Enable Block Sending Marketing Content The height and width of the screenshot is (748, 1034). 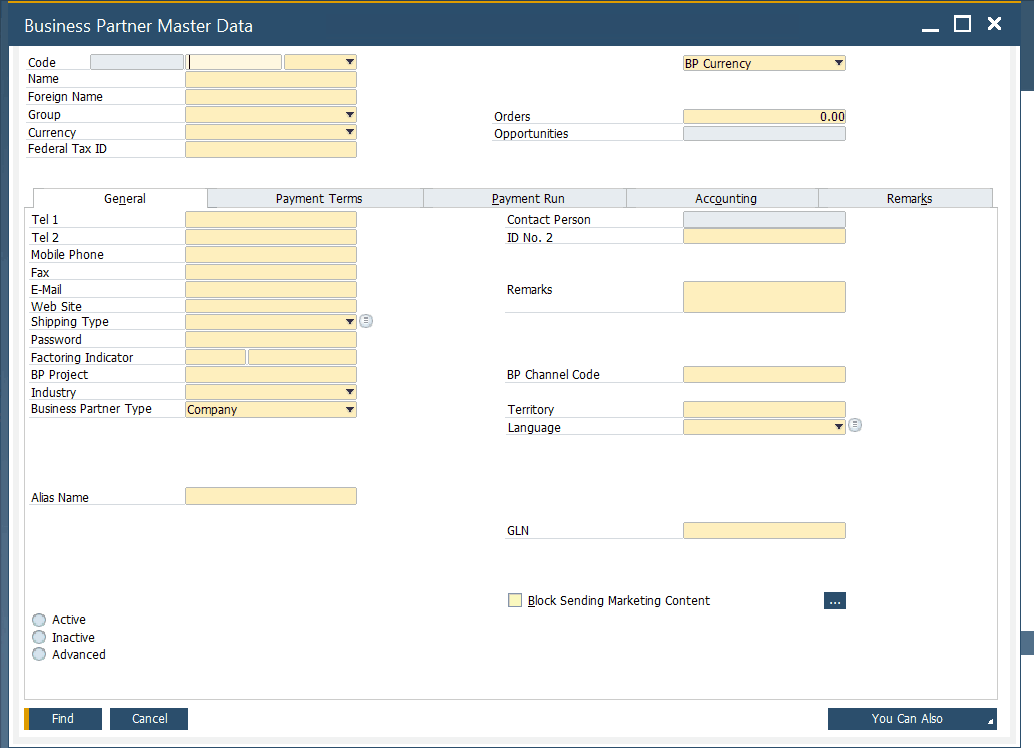click(515, 600)
